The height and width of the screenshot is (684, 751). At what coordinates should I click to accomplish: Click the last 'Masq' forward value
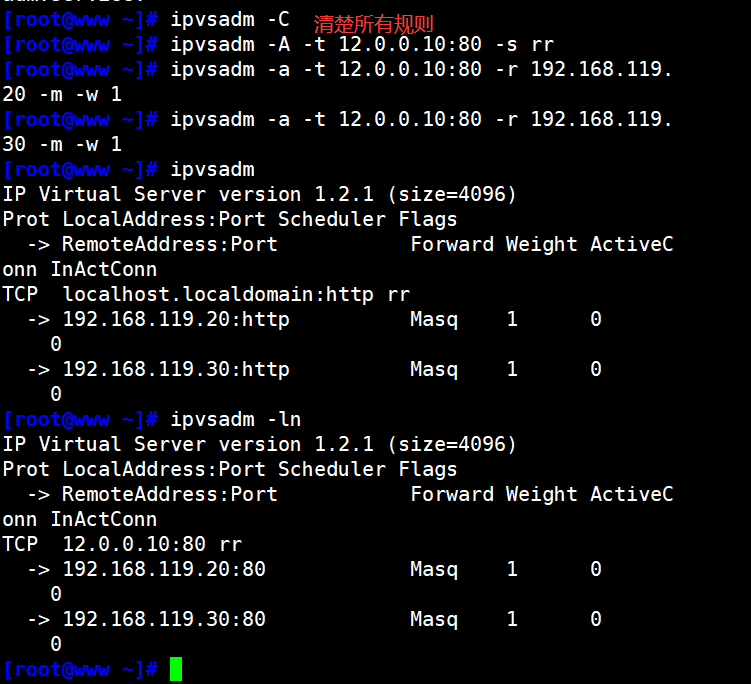(434, 619)
